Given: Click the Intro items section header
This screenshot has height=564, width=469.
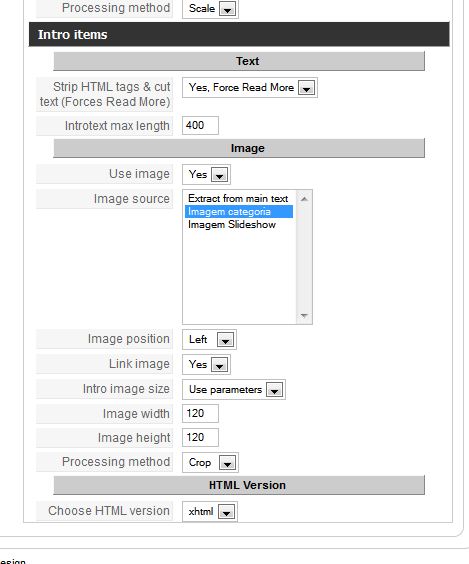Looking at the screenshot, I should 239,35.
